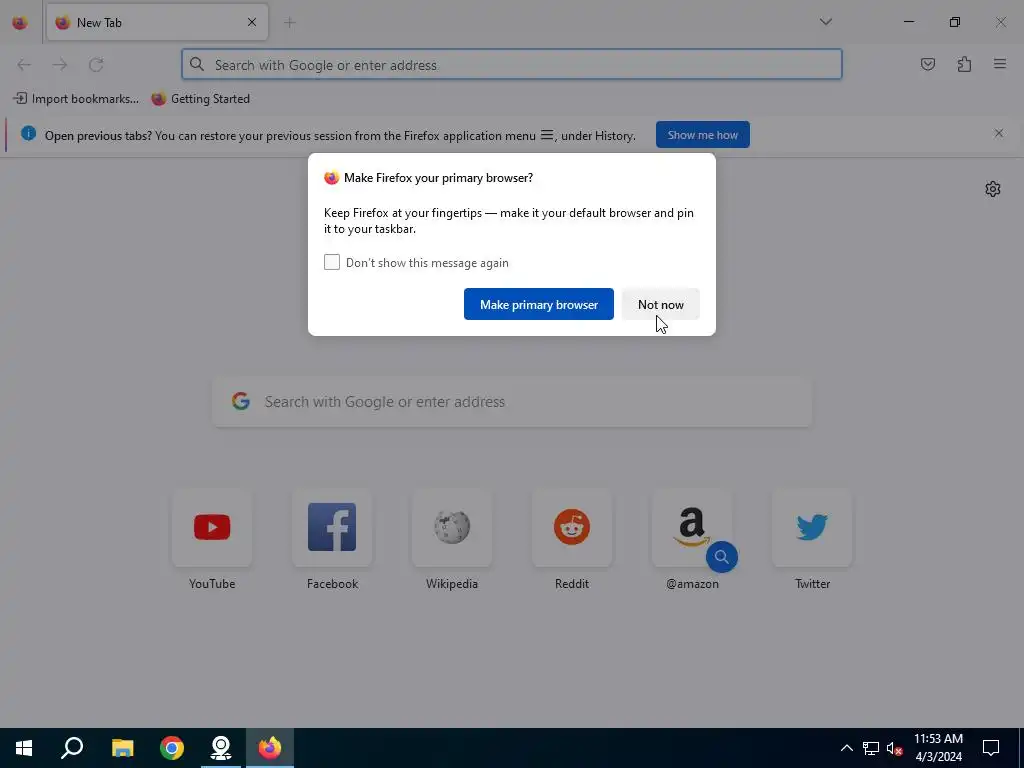Click the Not now button

(660, 304)
